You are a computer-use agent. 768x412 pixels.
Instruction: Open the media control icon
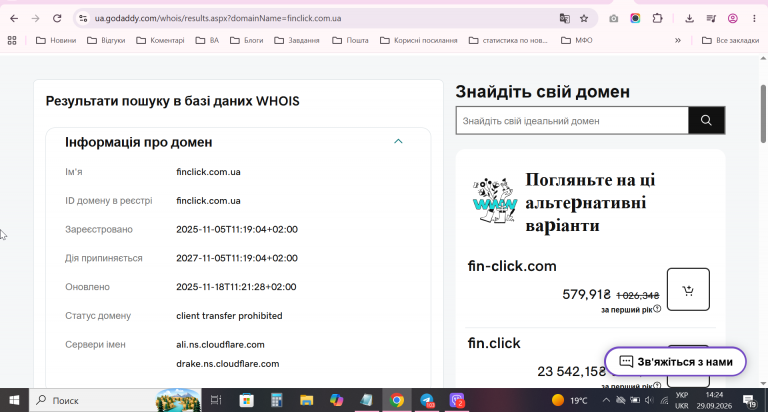(711, 19)
